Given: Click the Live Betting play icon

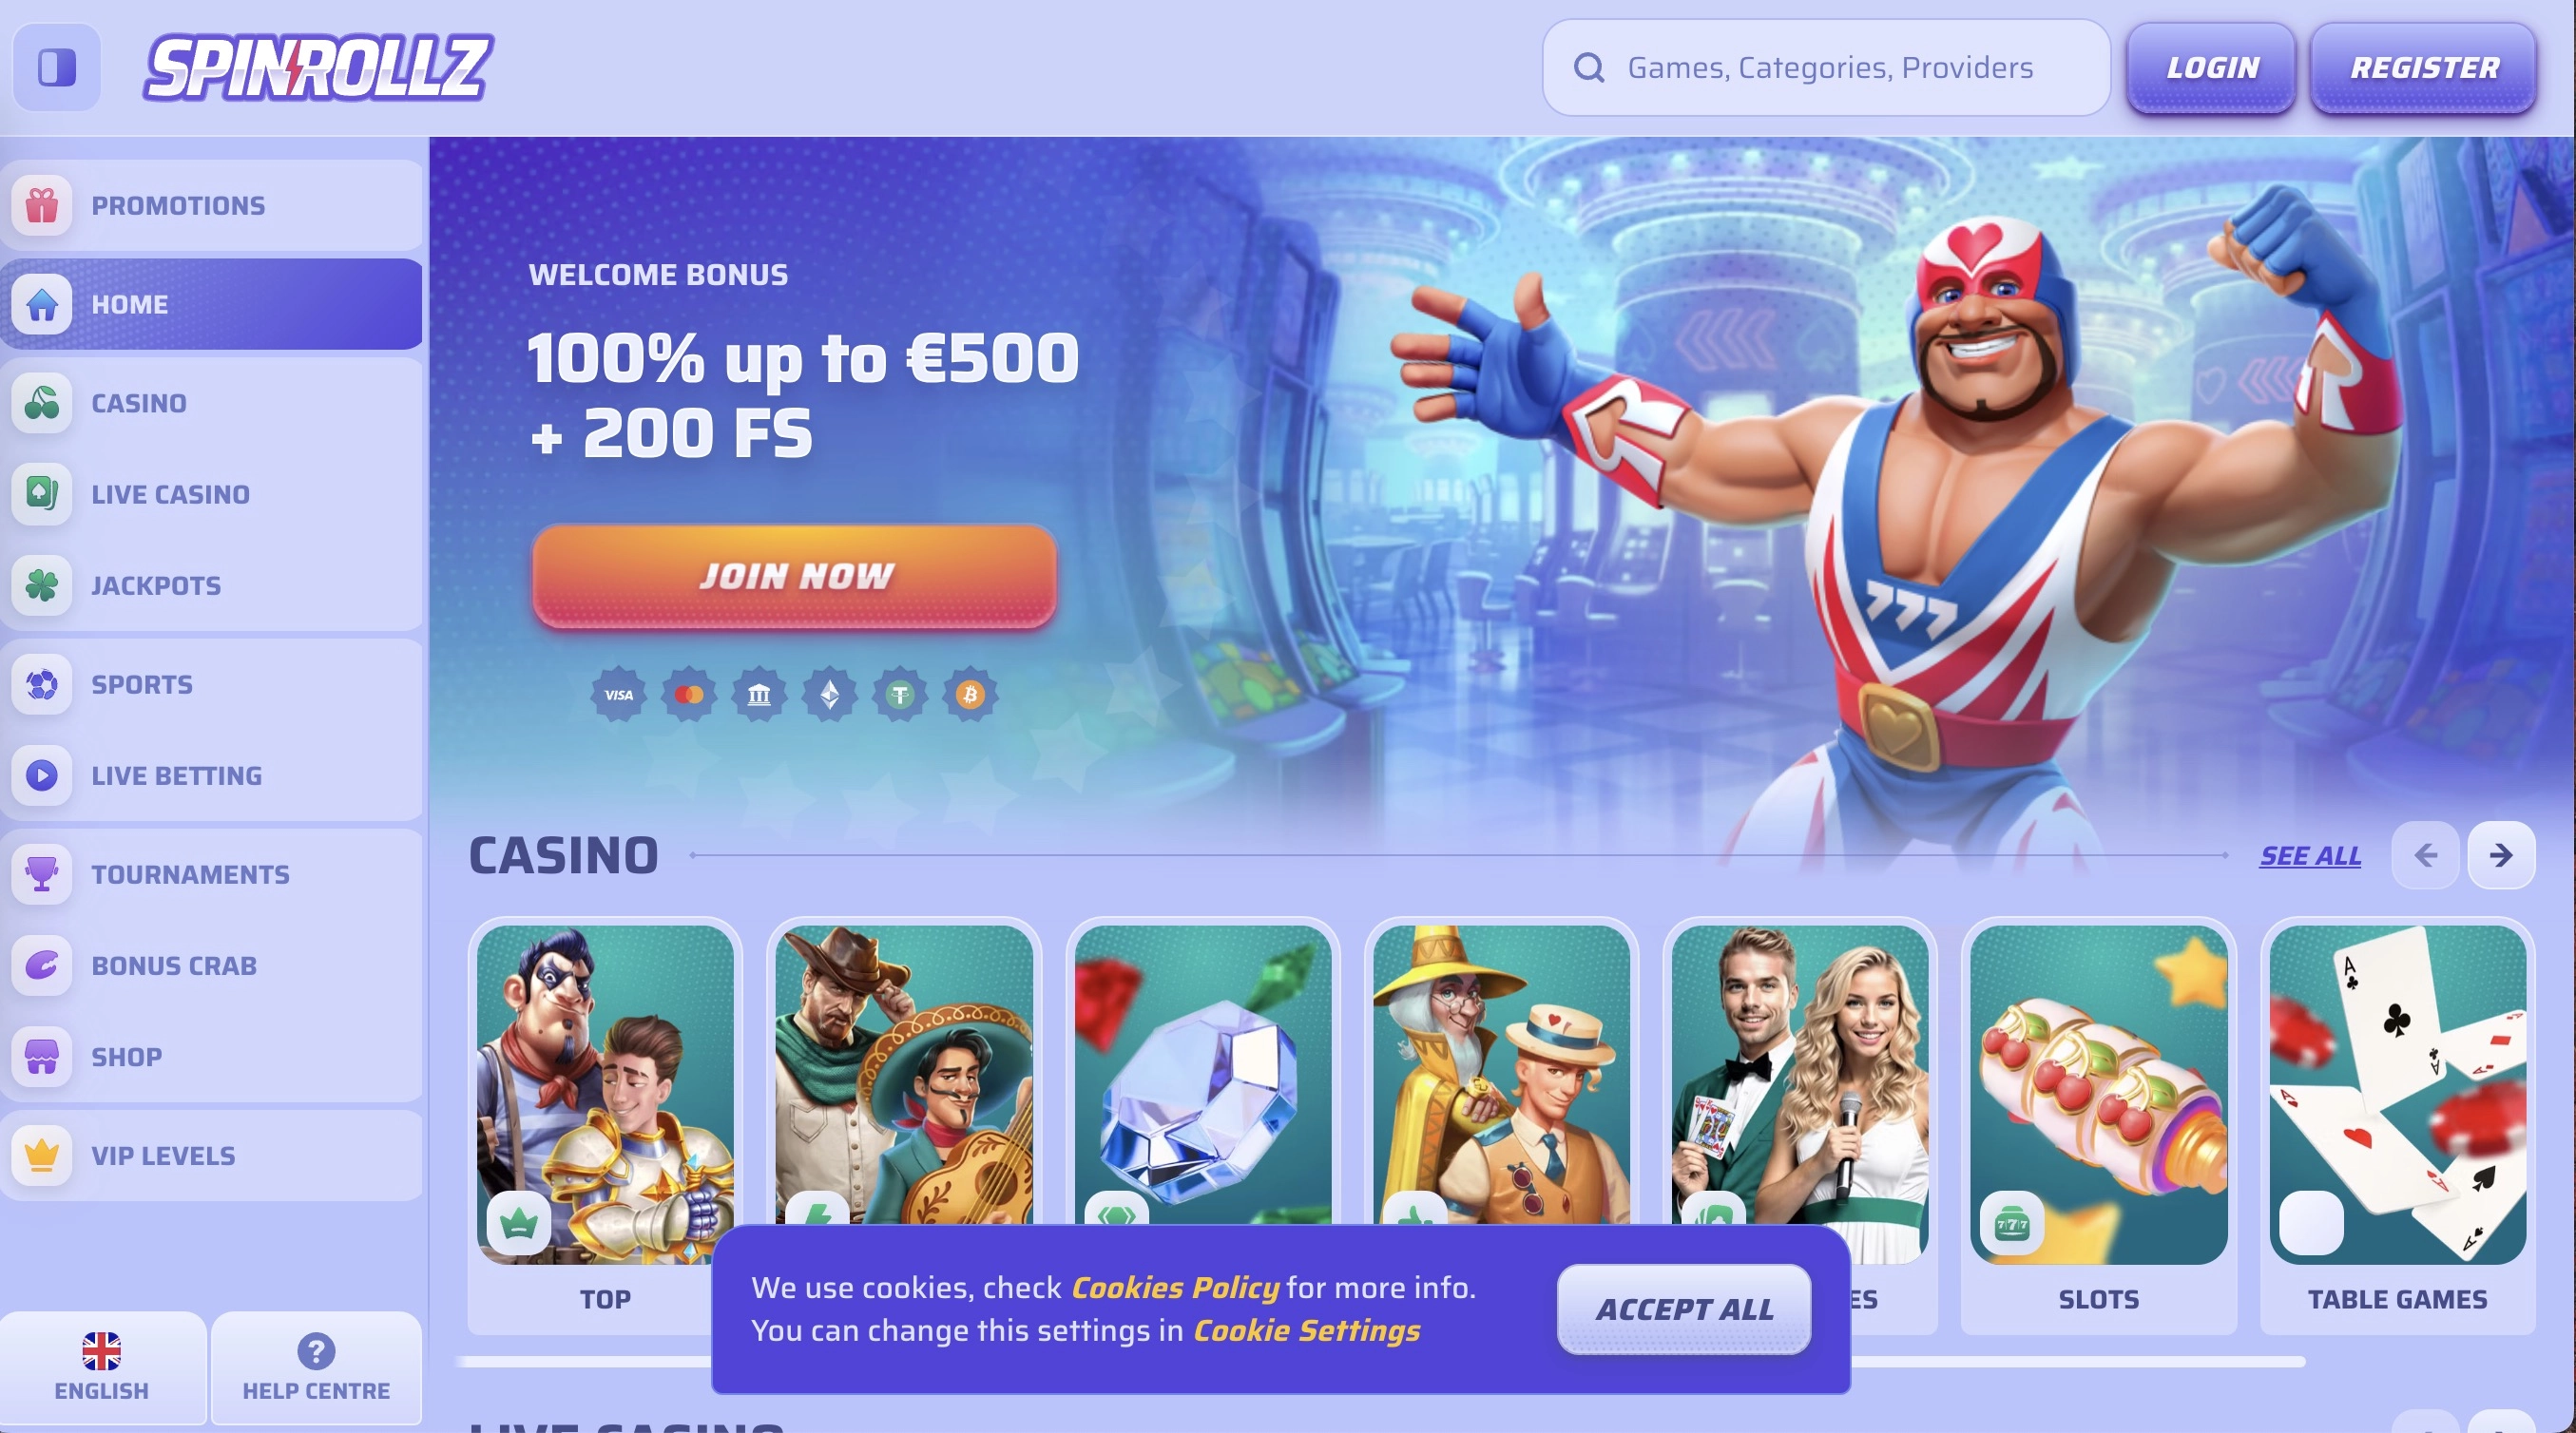Looking at the screenshot, I should (42, 775).
